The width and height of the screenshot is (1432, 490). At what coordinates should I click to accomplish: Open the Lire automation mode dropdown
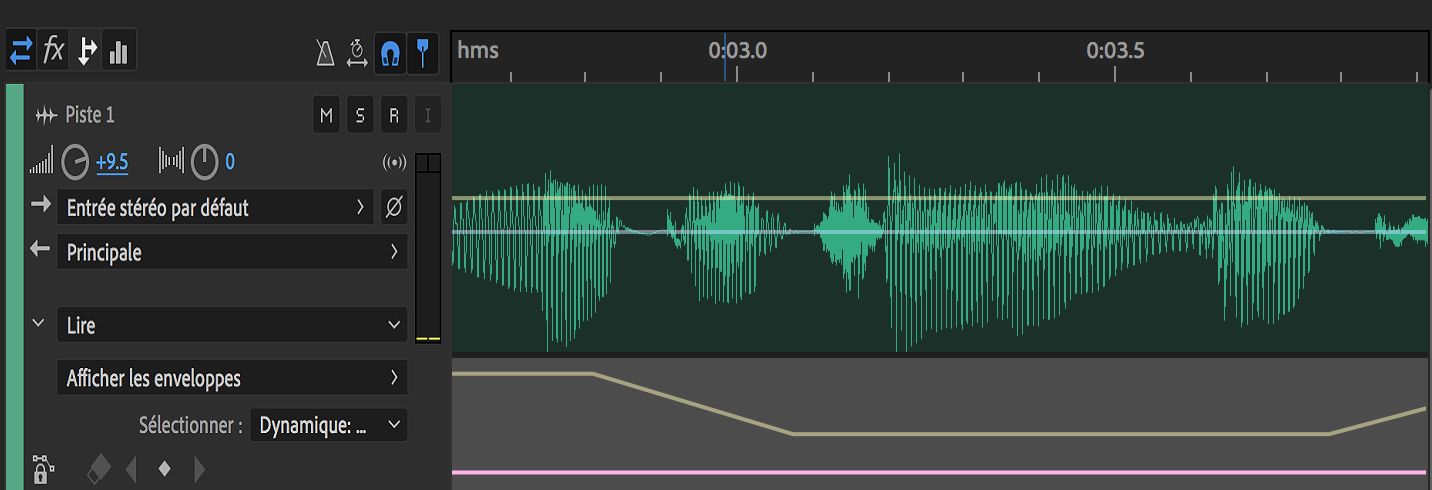[x=232, y=325]
